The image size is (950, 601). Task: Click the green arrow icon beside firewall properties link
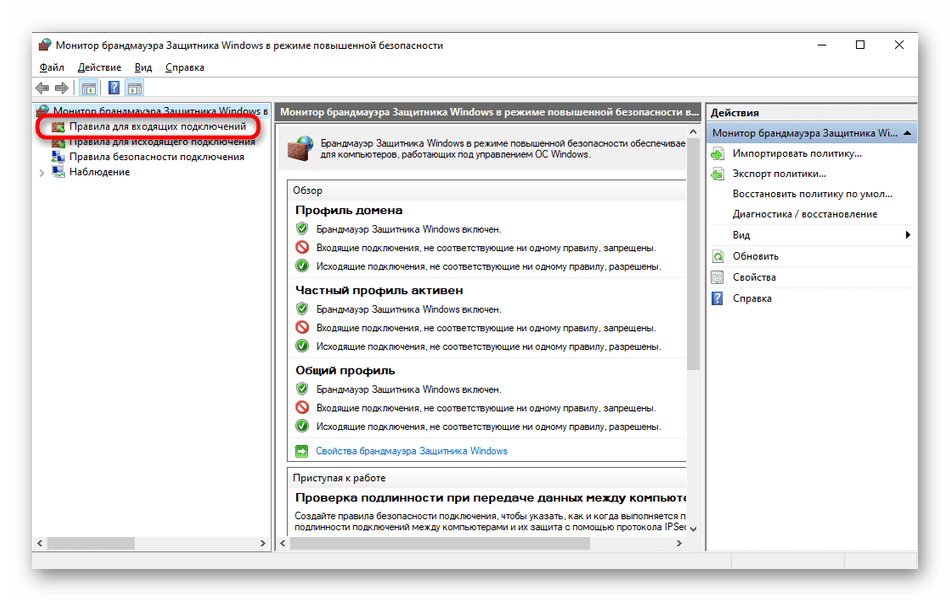(301, 451)
